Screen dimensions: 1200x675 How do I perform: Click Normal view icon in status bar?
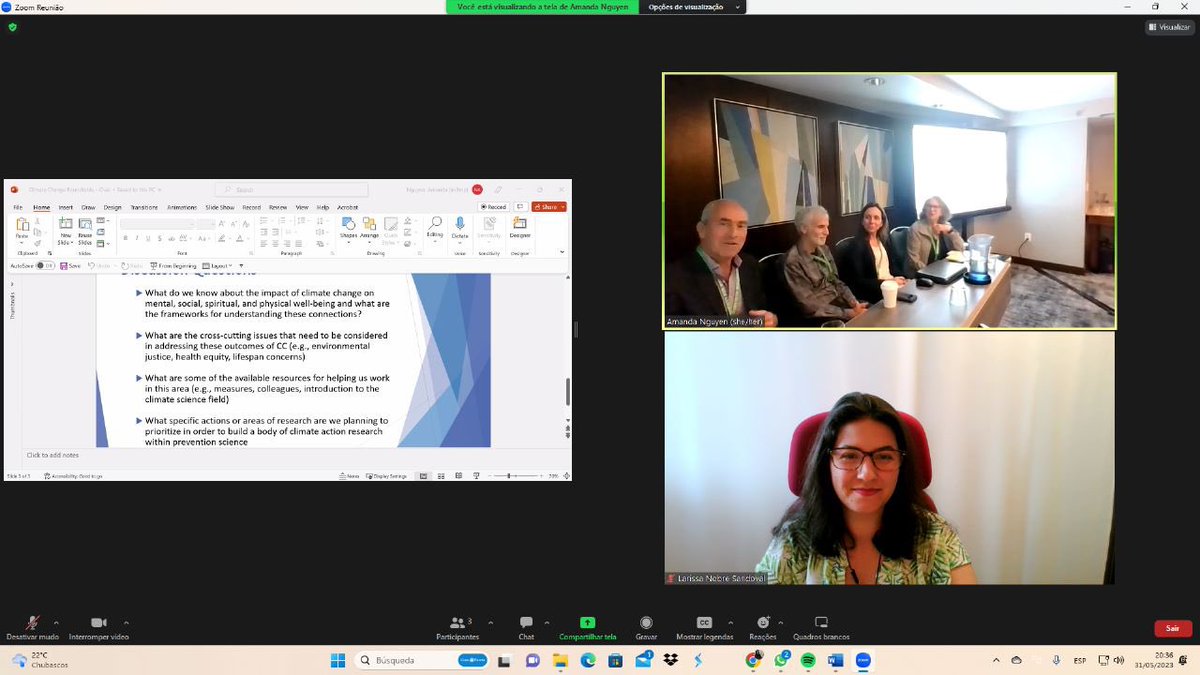[x=423, y=476]
